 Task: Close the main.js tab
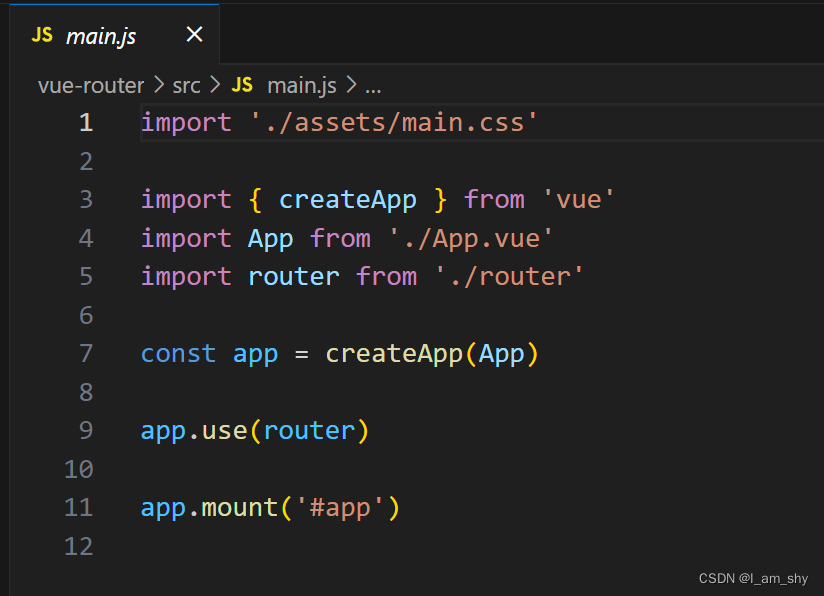(x=194, y=35)
